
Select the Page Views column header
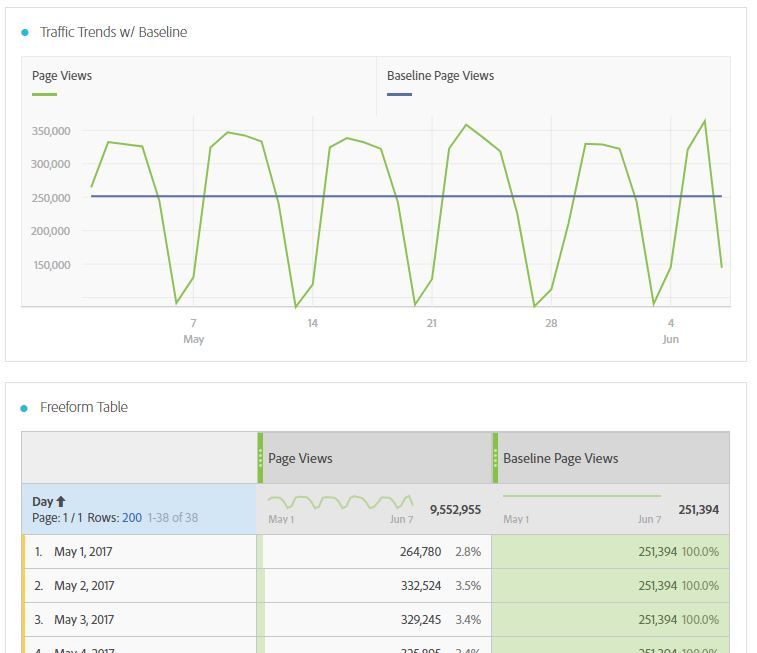(x=300, y=459)
